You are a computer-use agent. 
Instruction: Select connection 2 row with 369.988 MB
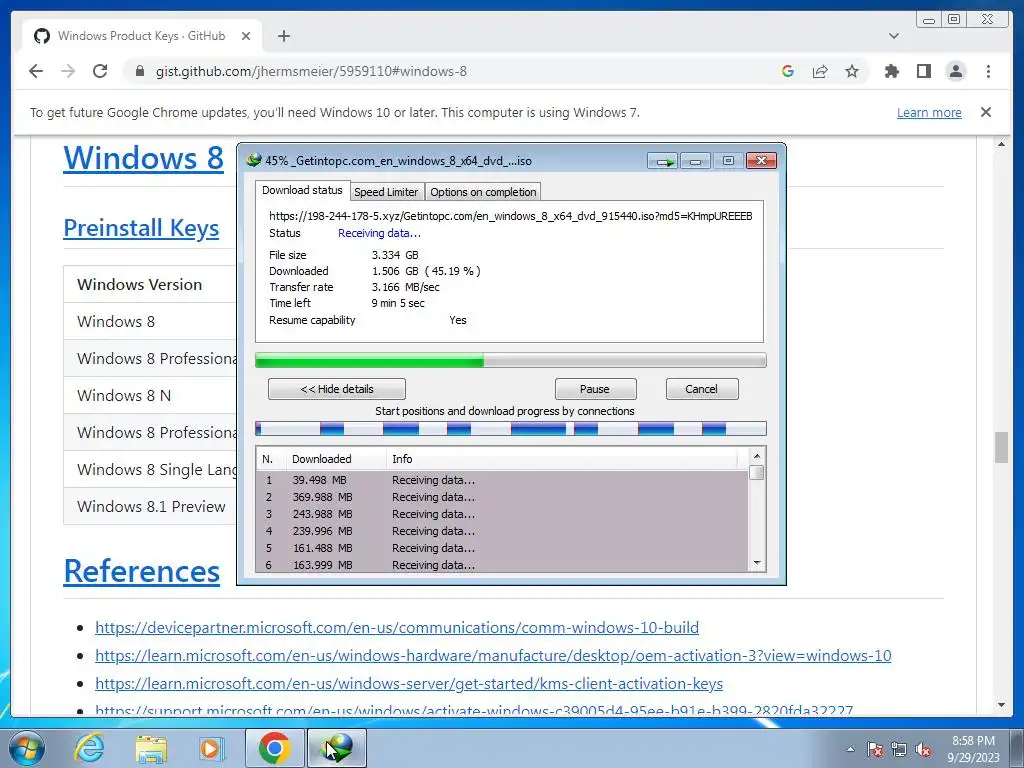click(502, 497)
